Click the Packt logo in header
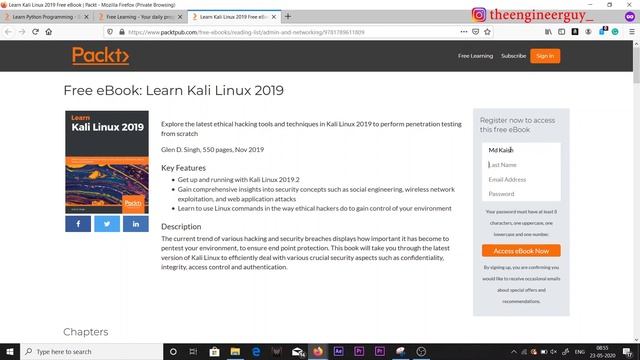The image size is (640, 360). coord(100,56)
